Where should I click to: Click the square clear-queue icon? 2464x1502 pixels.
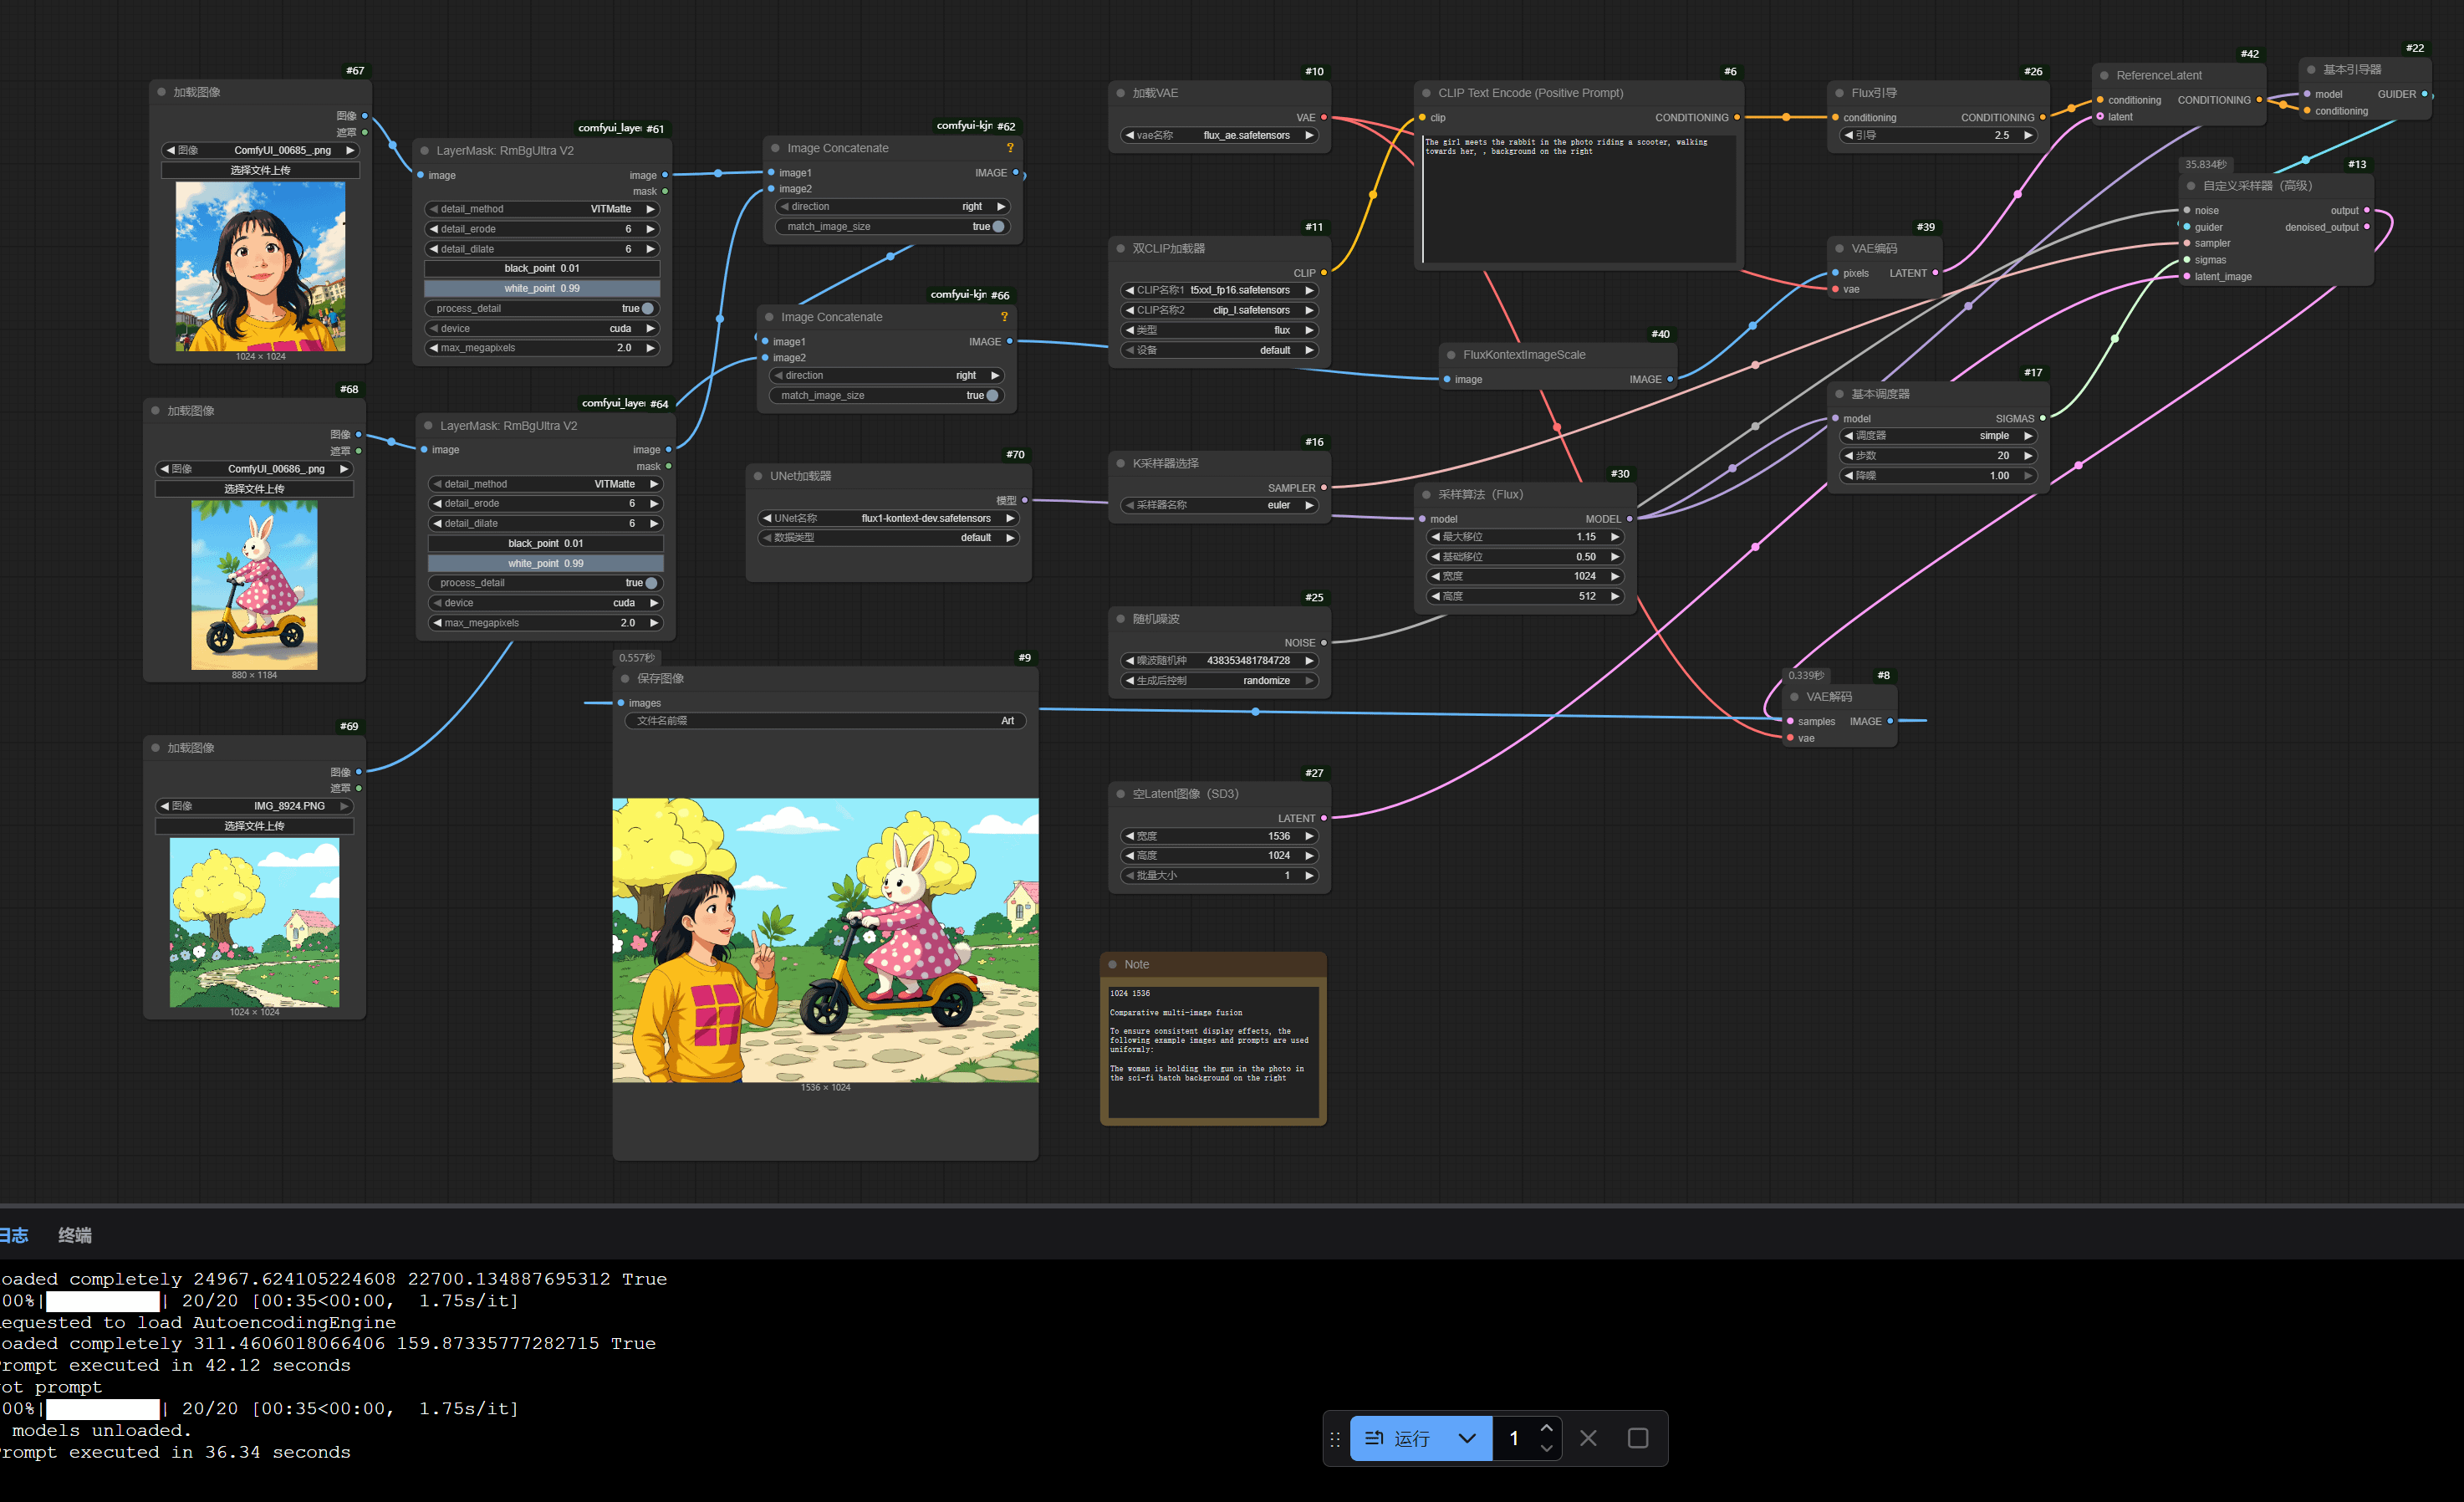click(1638, 1438)
